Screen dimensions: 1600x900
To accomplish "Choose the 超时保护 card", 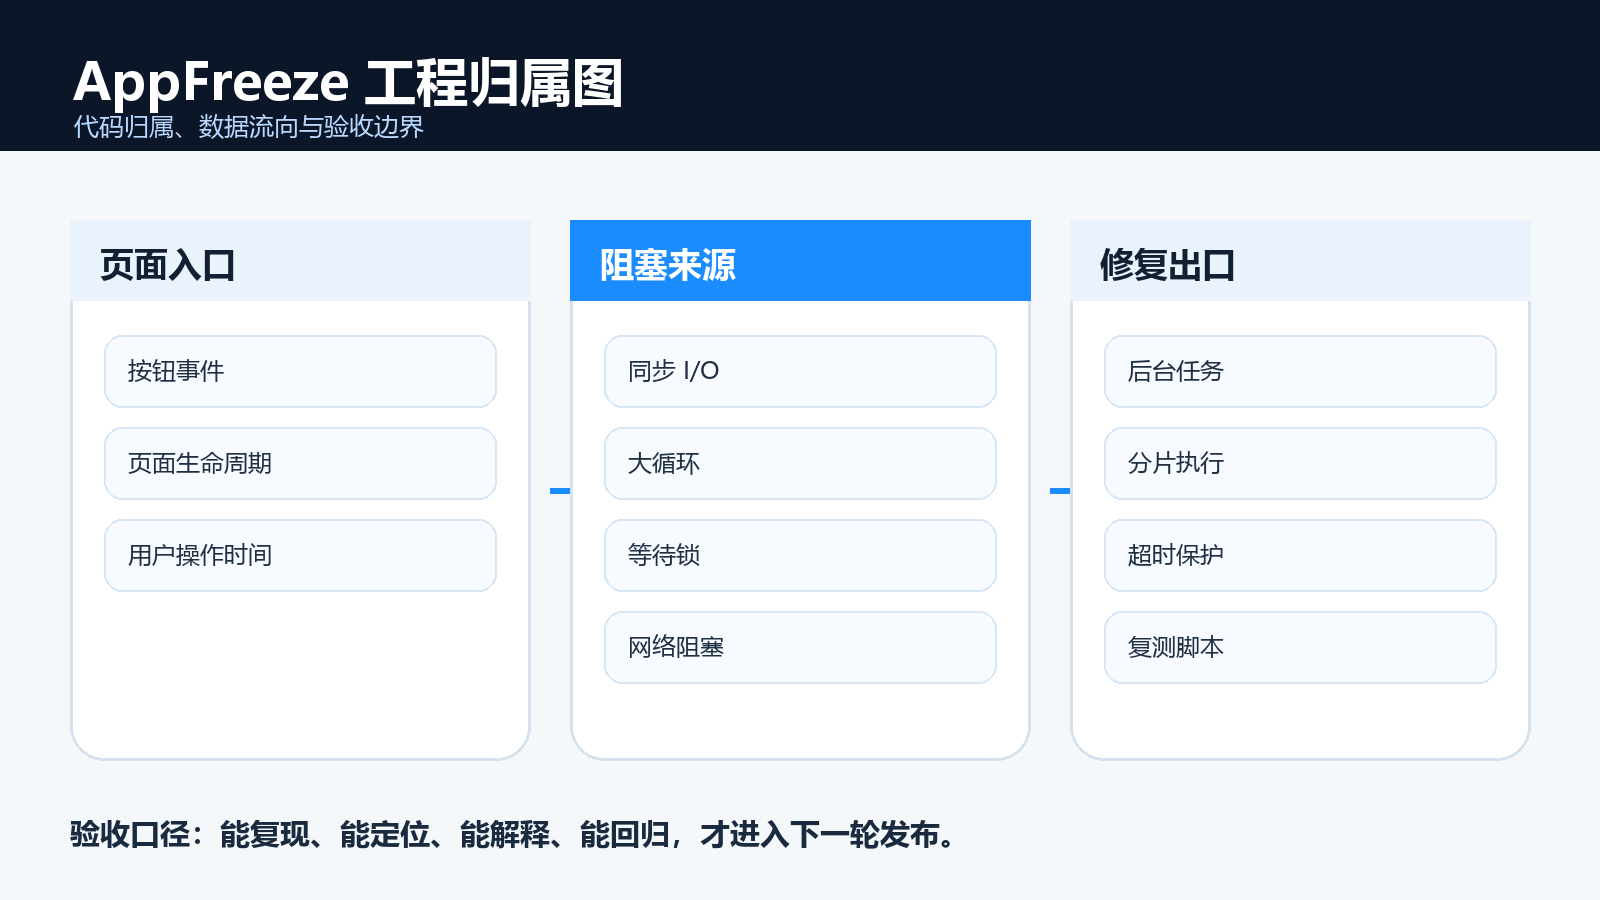I will 1300,556.
